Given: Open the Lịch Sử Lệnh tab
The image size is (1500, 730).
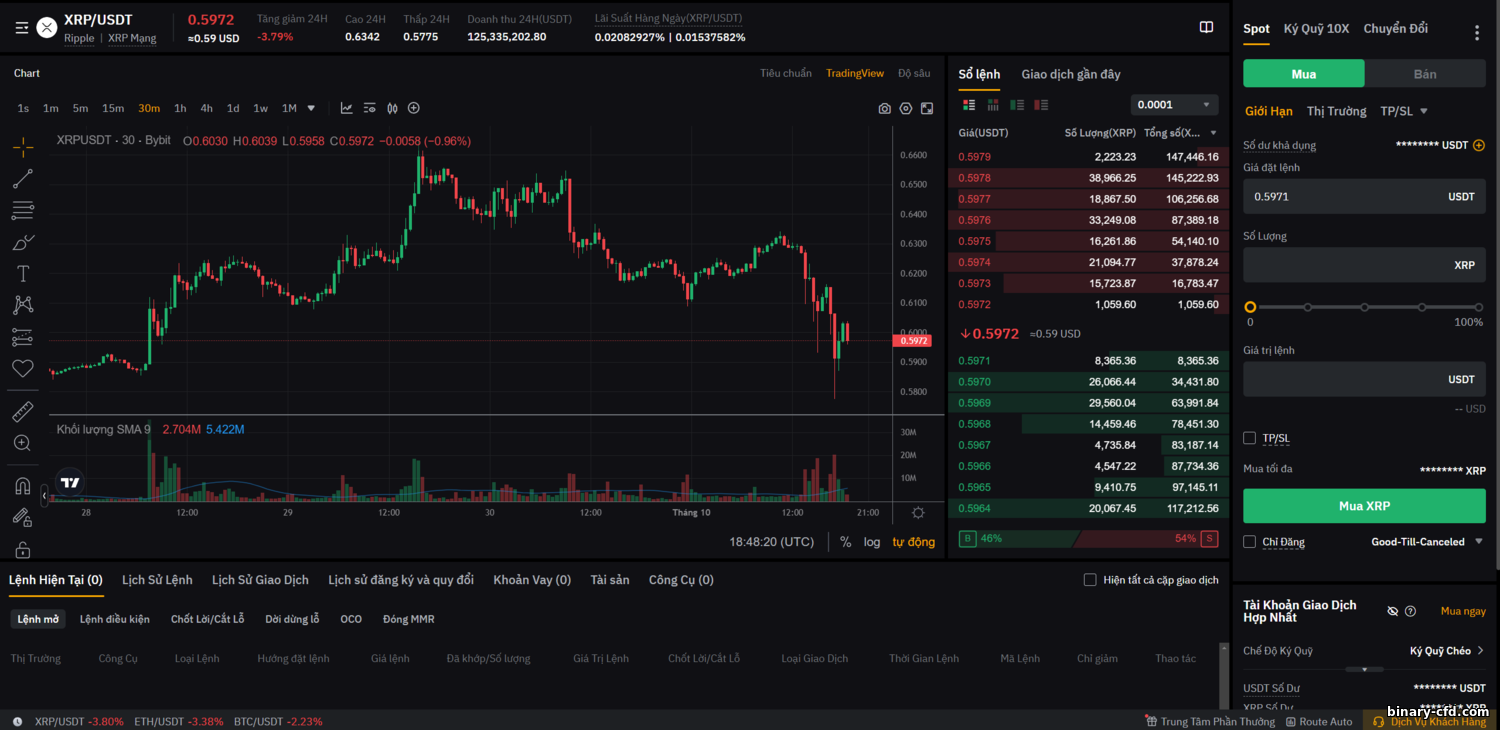Looking at the screenshot, I should tap(157, 580).
